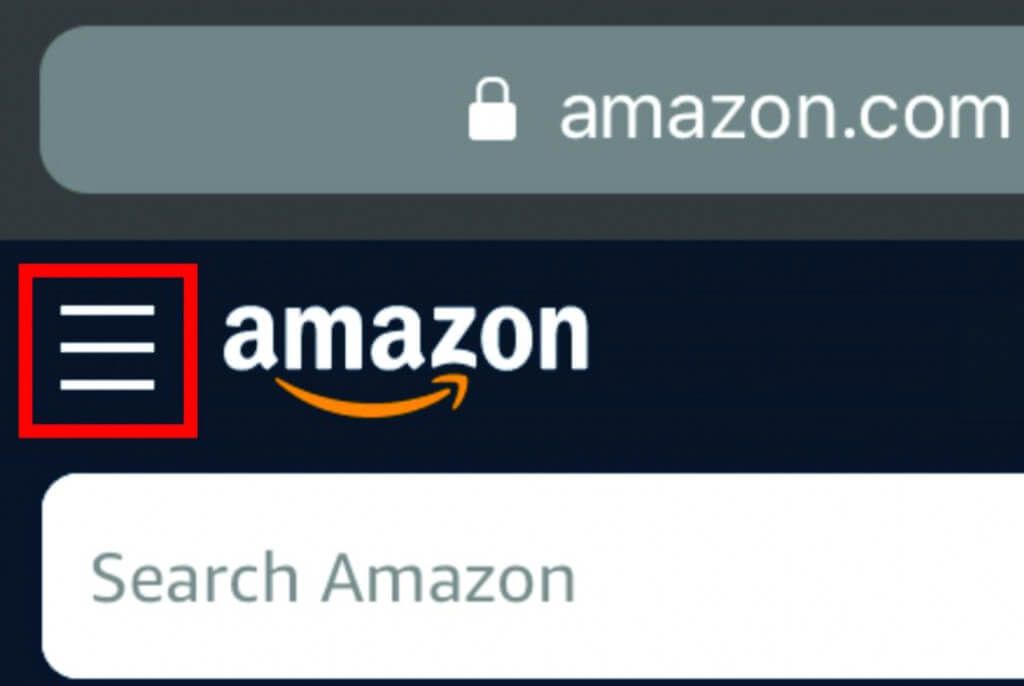View site security via the lock icon

click(492, 109)
